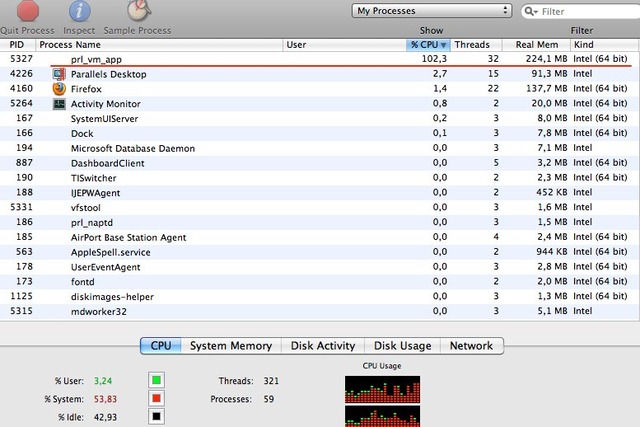Sort by the Real Mem column header
This screenshot has height=427, width=640.
click(536, 45)
